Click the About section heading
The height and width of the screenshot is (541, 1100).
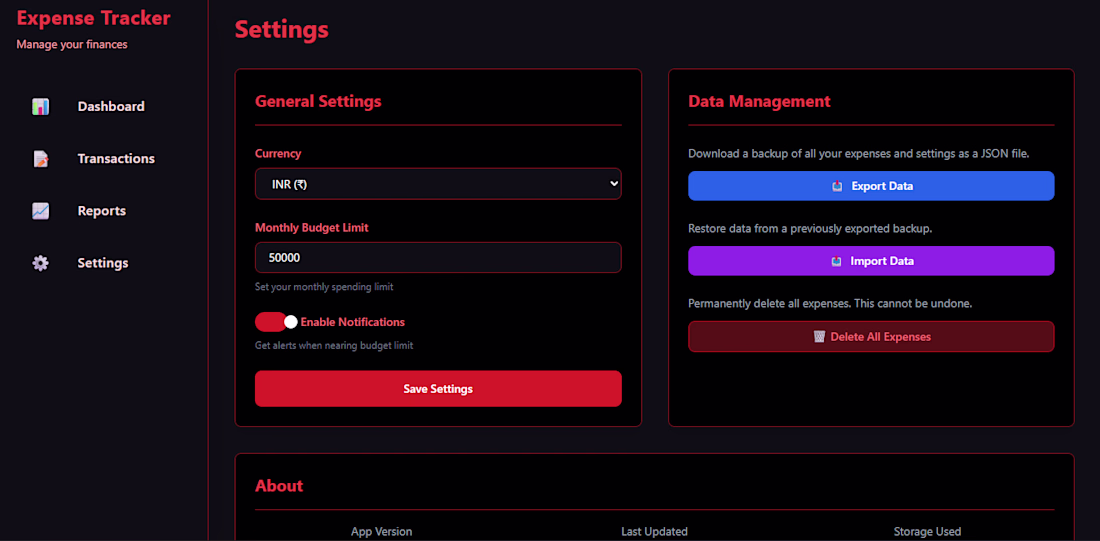tap(279, 486)
